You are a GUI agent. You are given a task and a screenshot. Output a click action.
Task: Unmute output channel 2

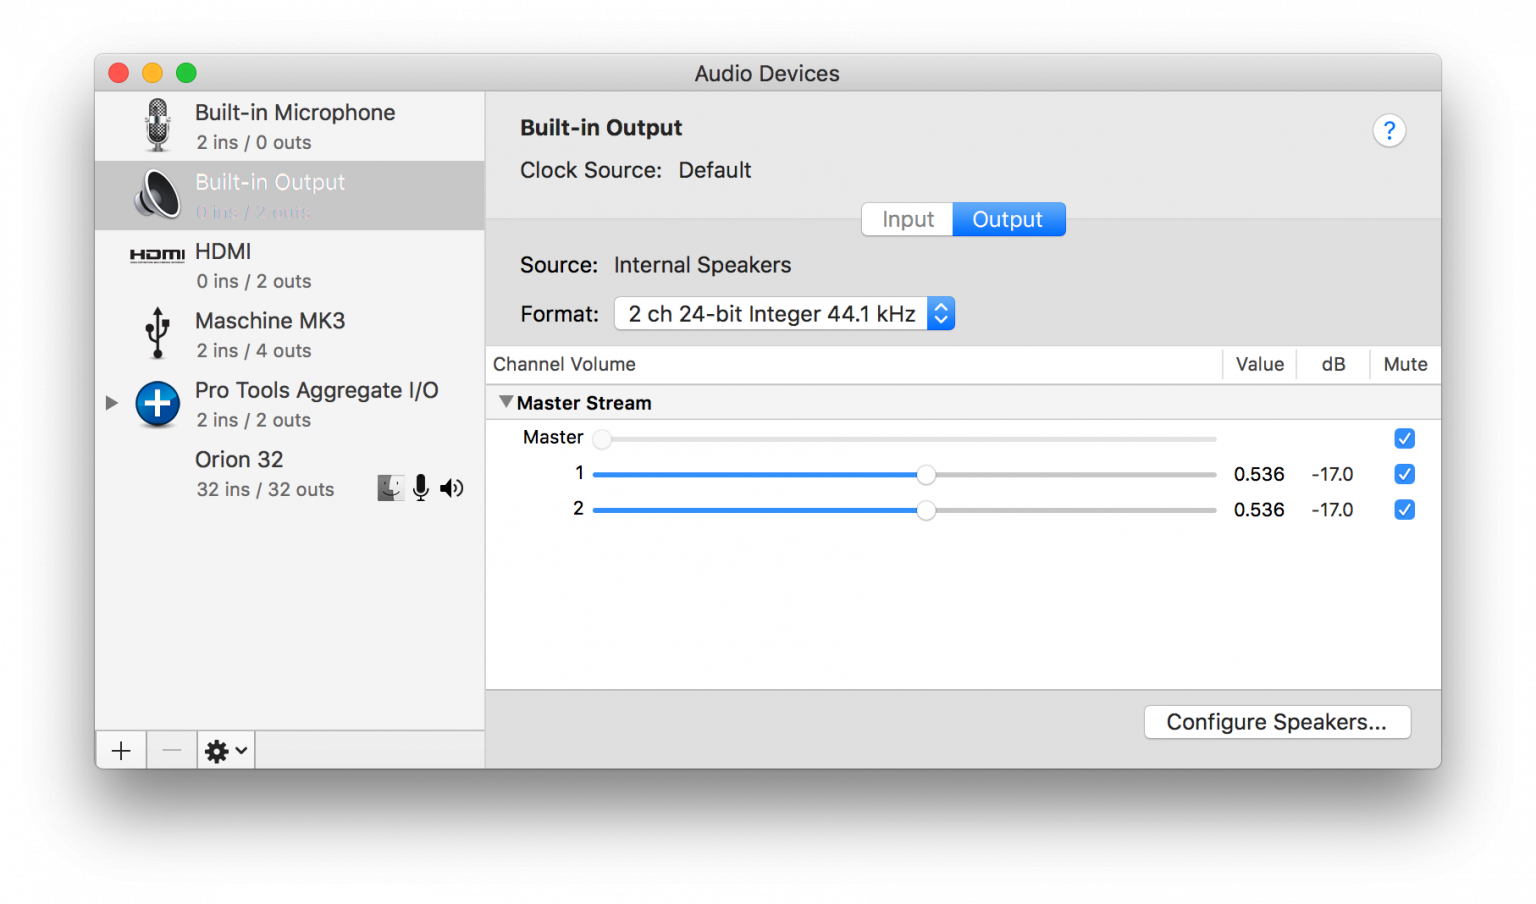pos(1404,509)
